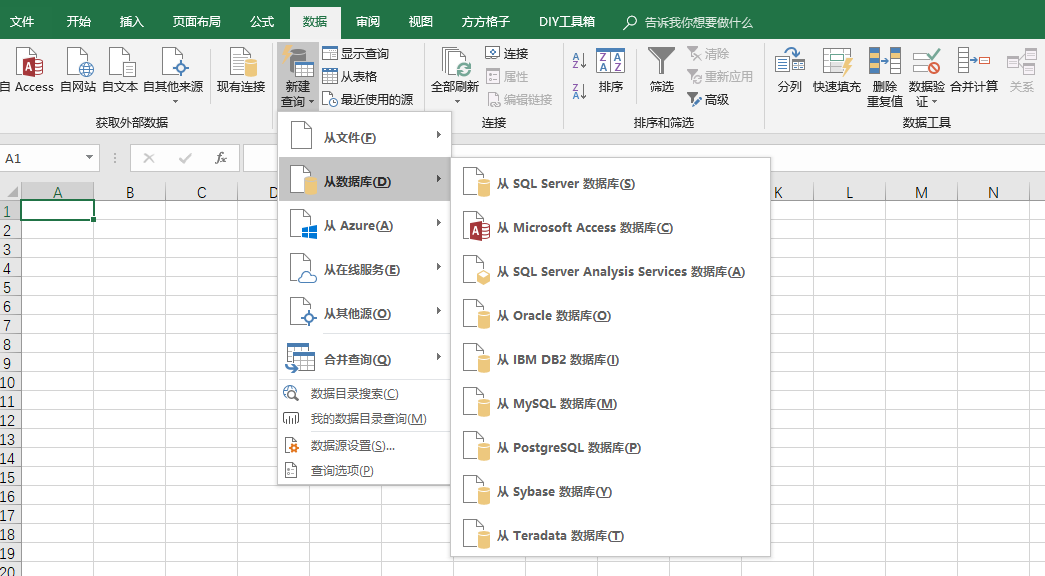Select row 5 header
This screenshot has width=1045, height=576.
pyautogui.click(x=9, y=287)
